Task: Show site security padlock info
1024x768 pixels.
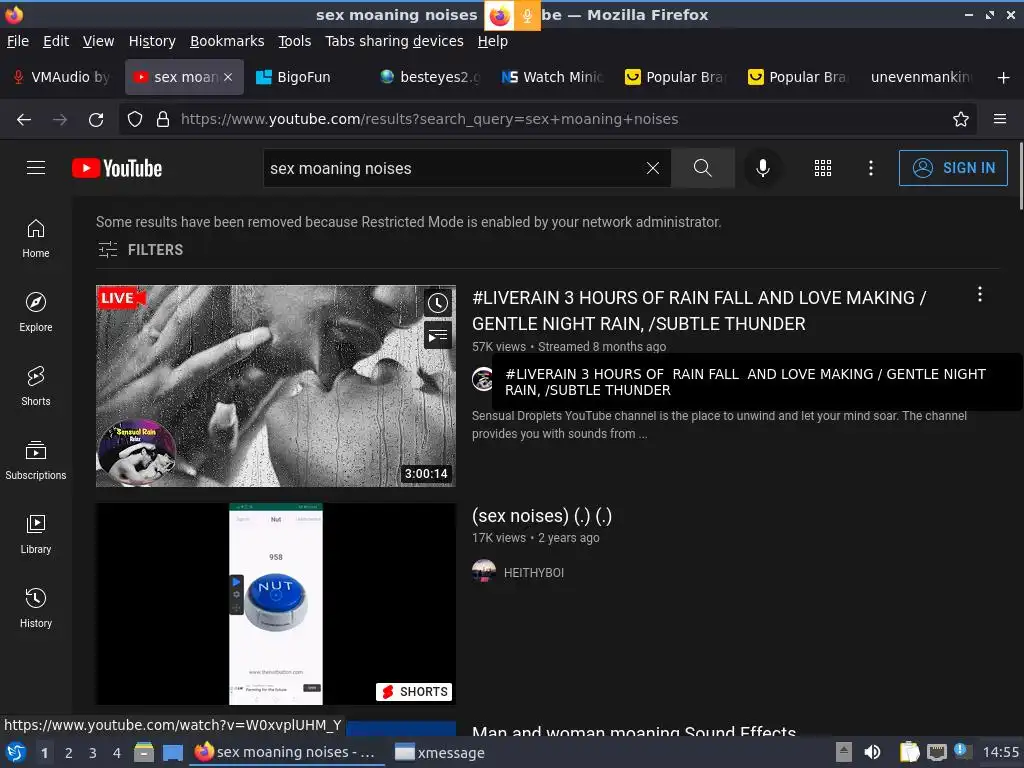Action: pos(163,119)
